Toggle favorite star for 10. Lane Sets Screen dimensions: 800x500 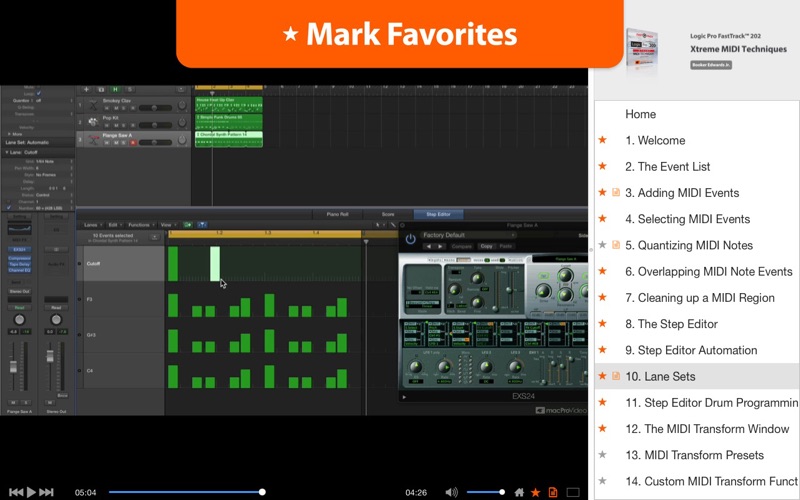pos(603,376)
